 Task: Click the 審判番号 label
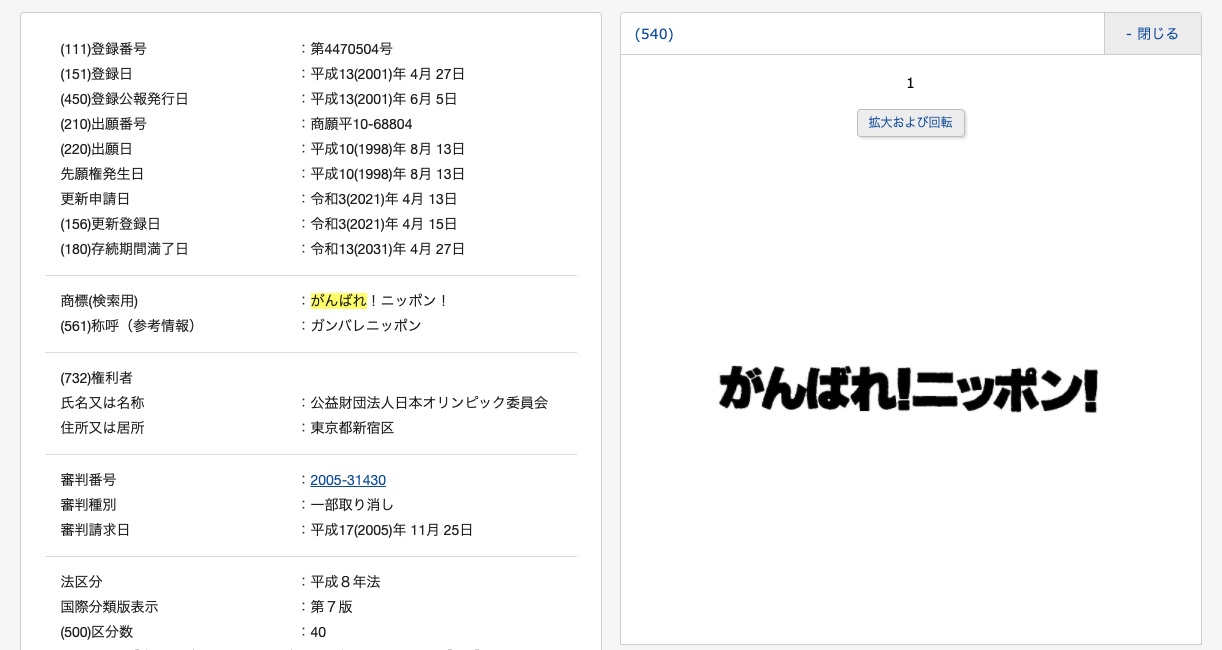point(88,480)
